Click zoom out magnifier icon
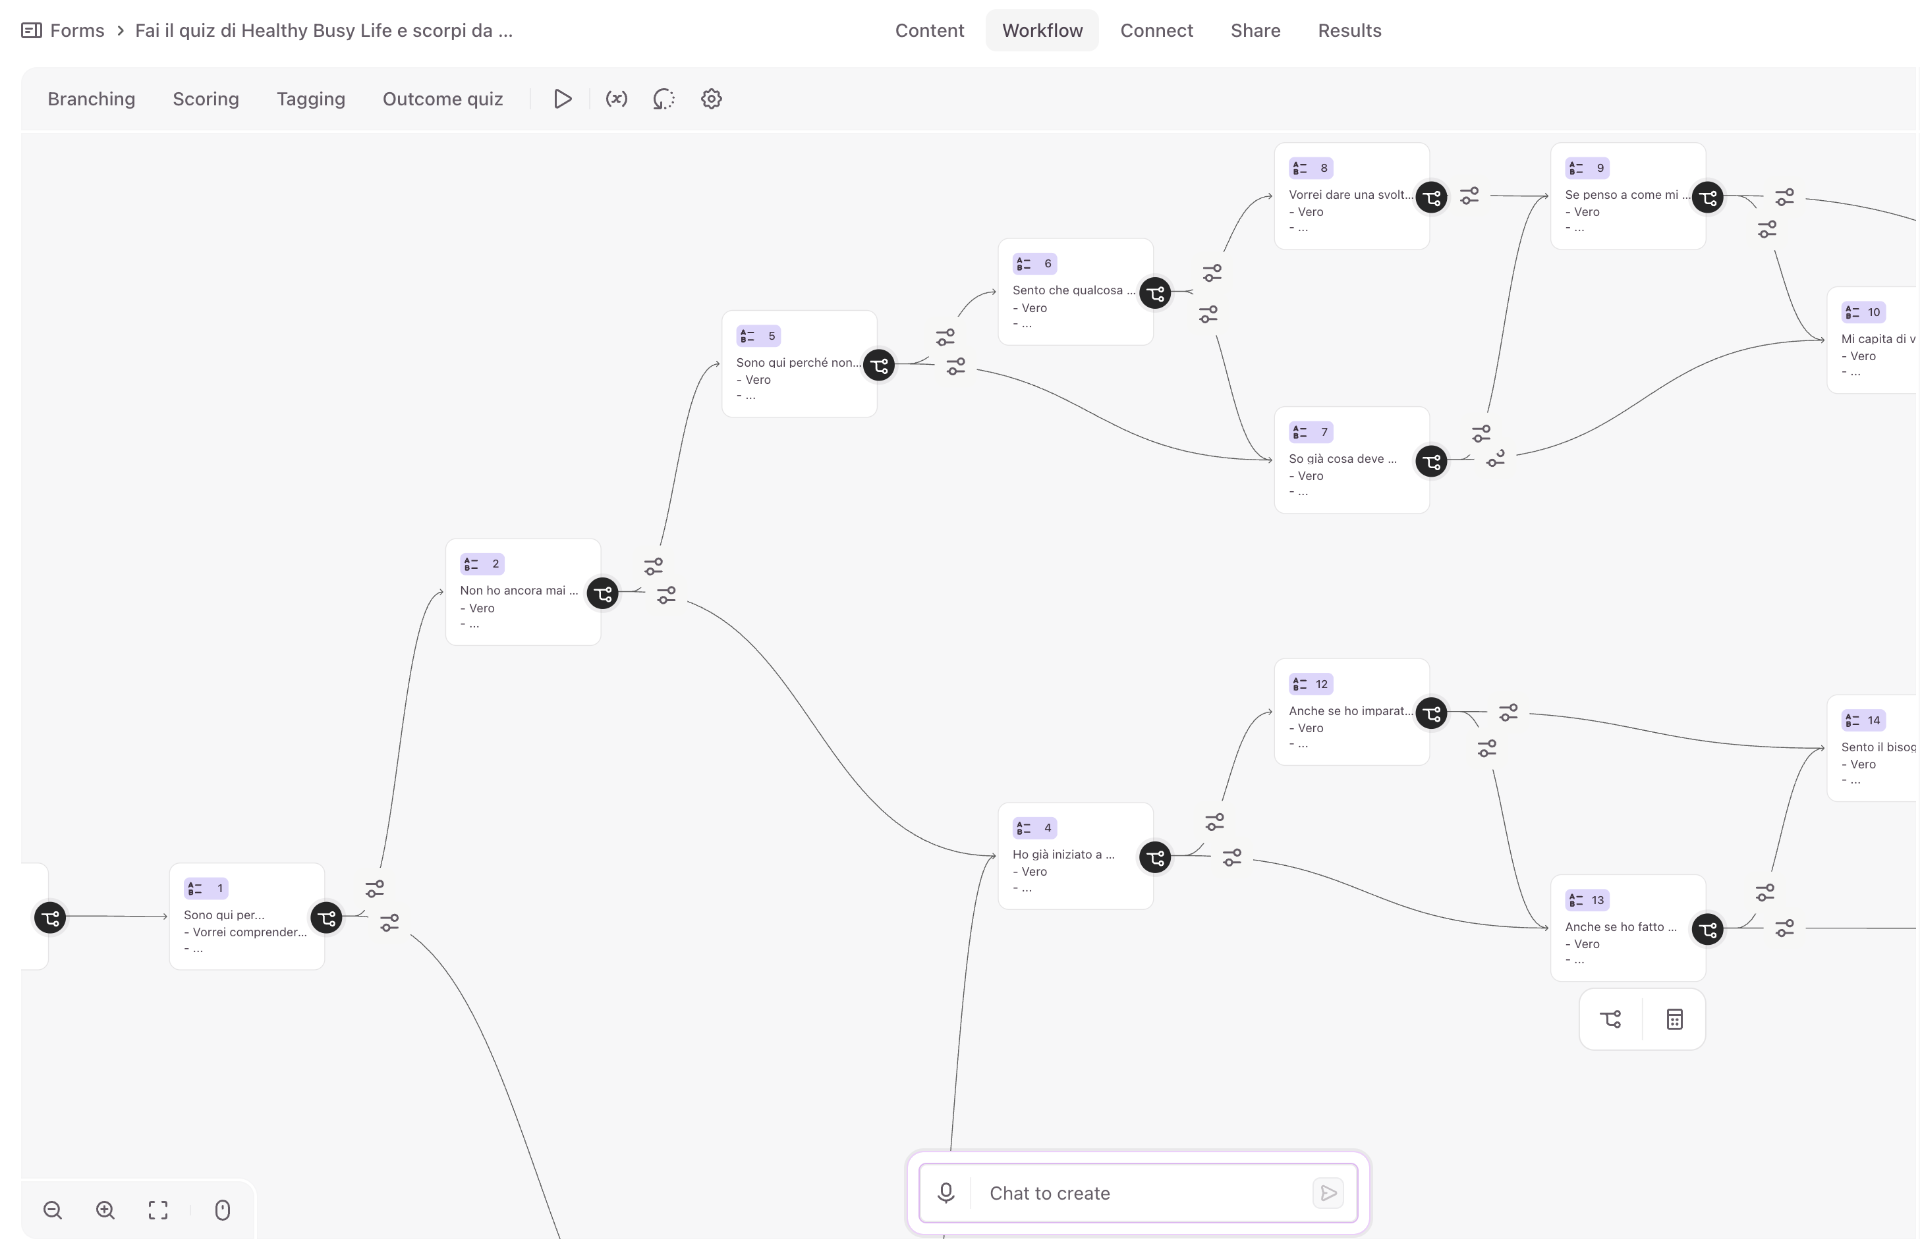This screenshot has width=1920, height=1251. [53, 1210]
